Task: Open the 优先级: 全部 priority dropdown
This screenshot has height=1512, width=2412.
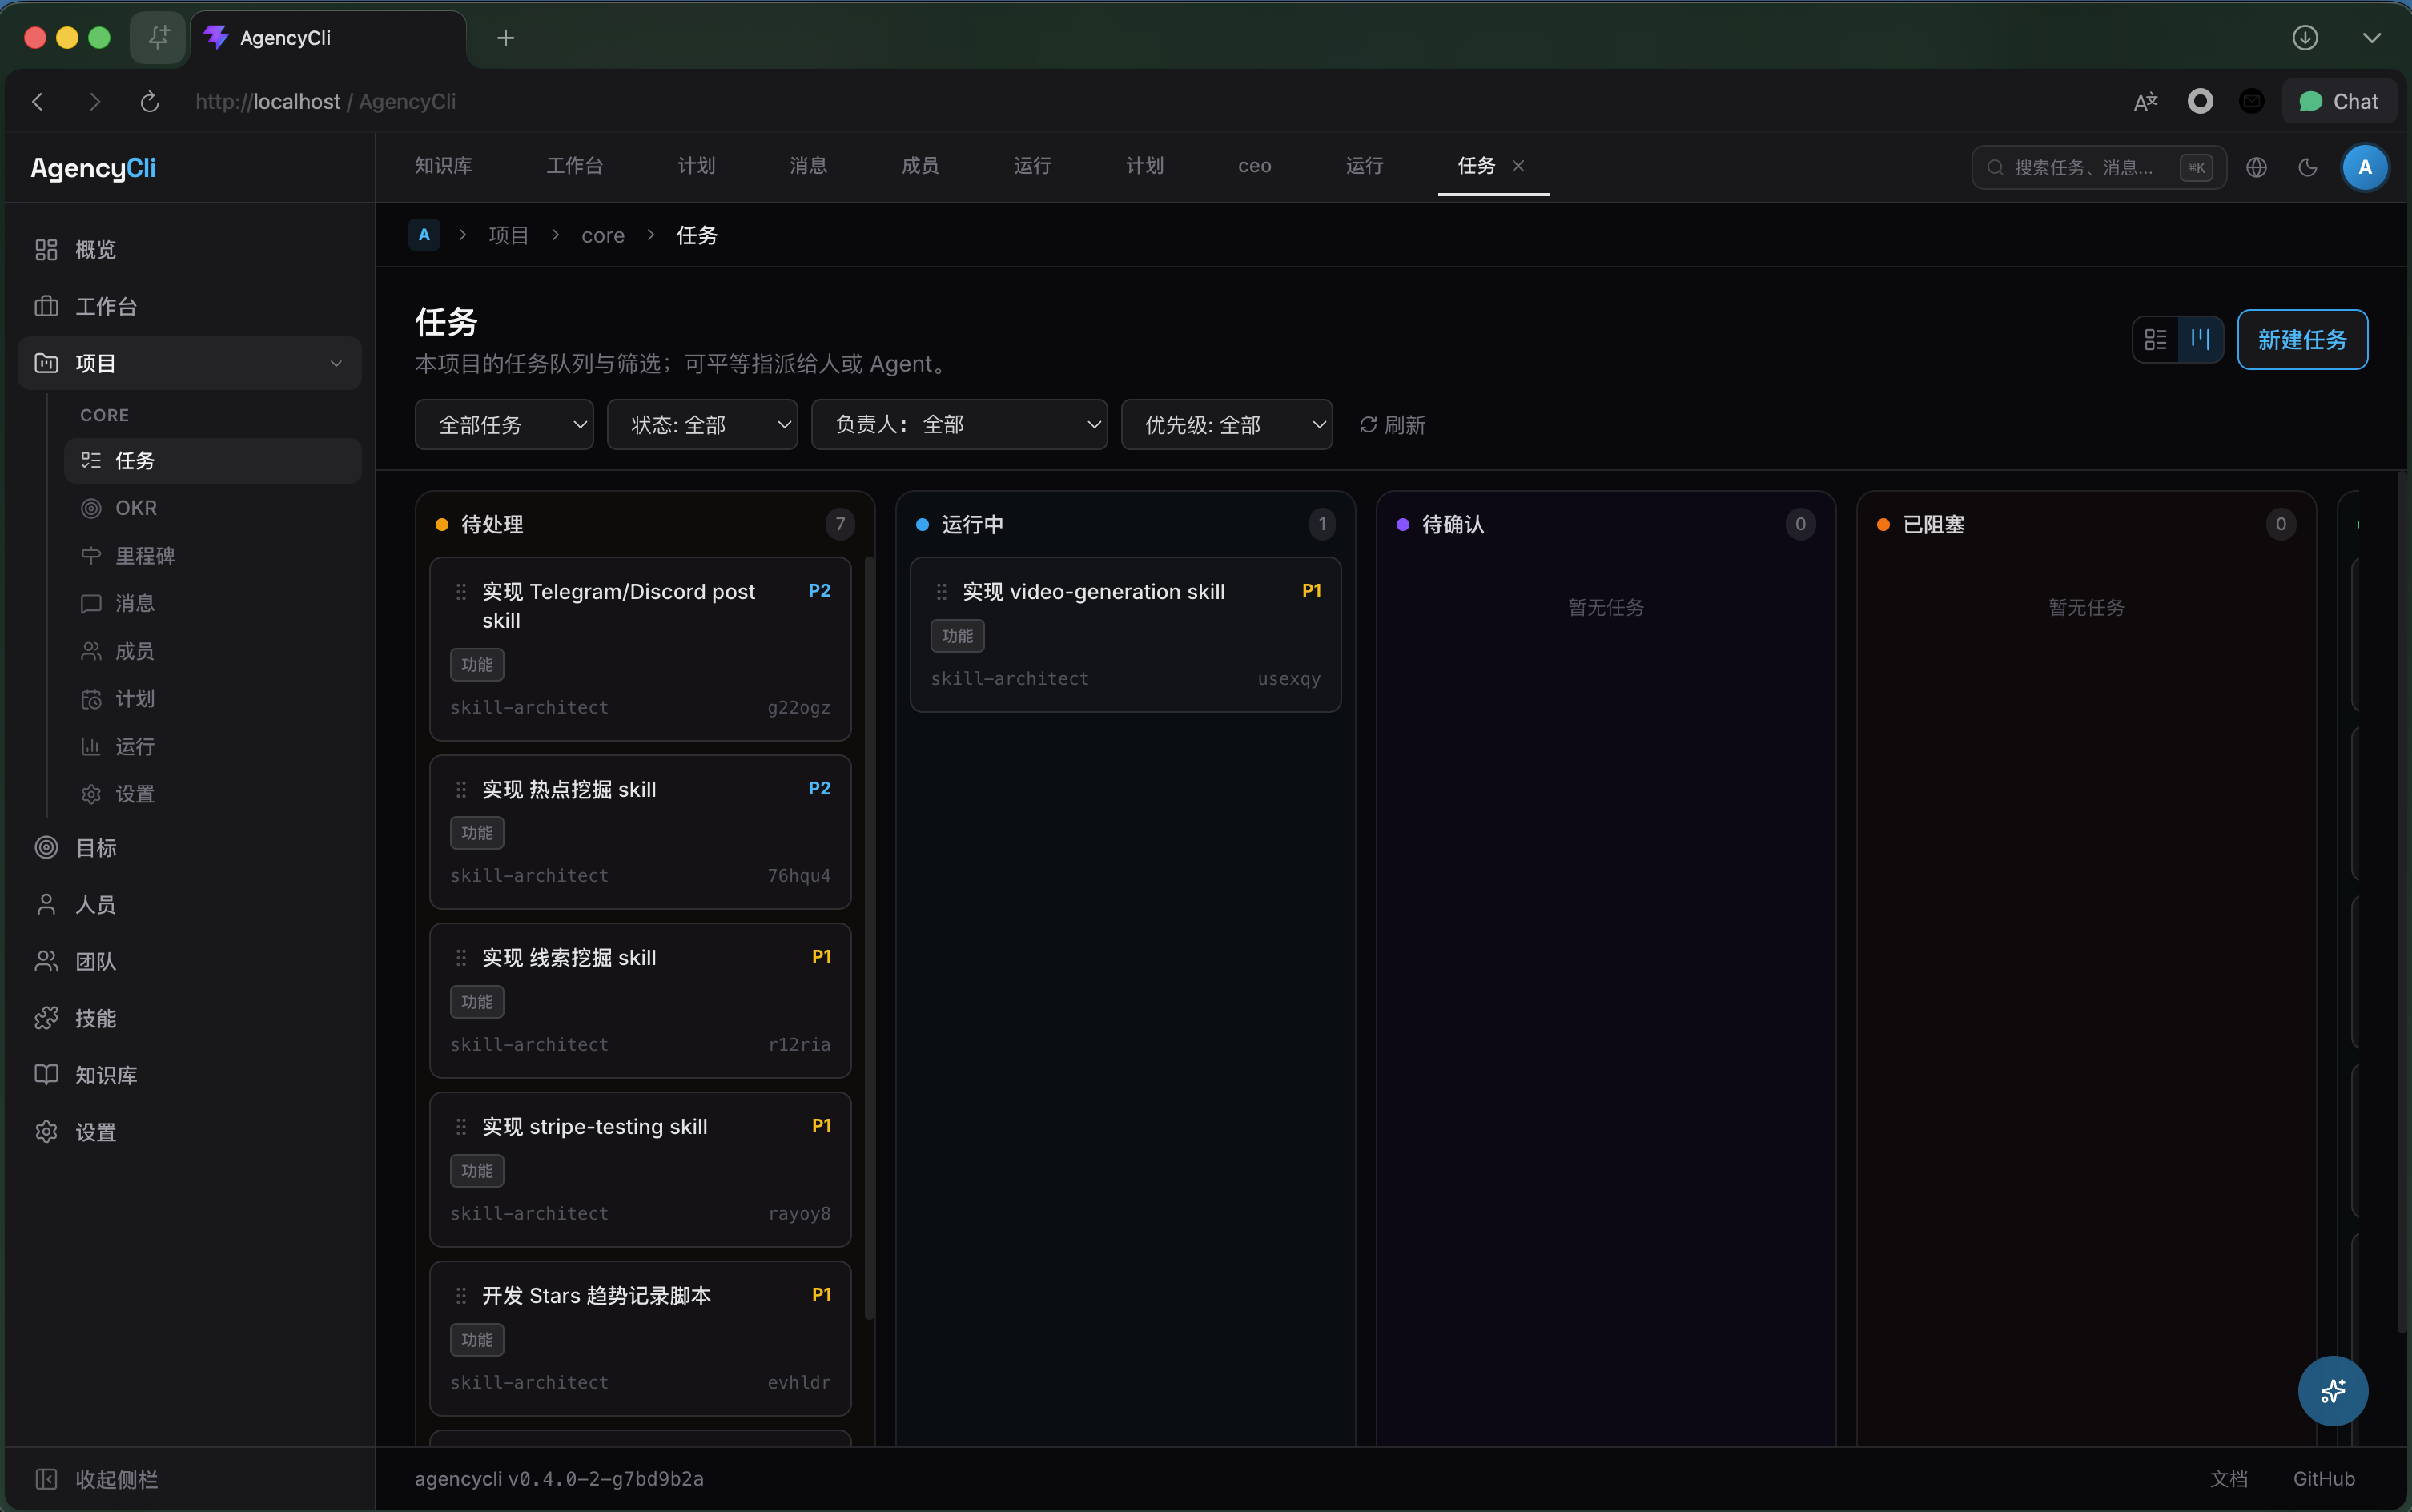Action: click(1226, 425)
